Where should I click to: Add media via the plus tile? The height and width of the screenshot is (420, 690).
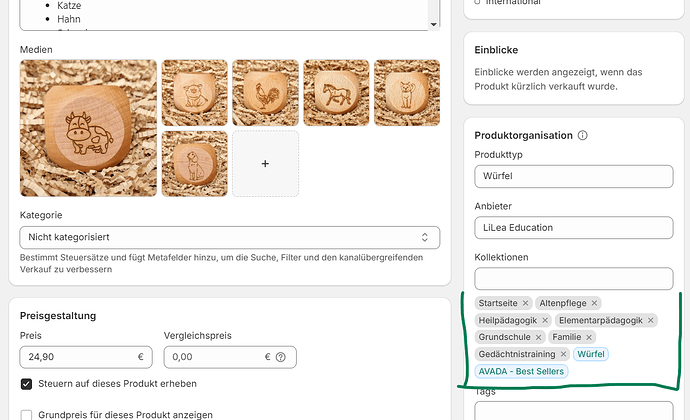[x=265, y=163]
